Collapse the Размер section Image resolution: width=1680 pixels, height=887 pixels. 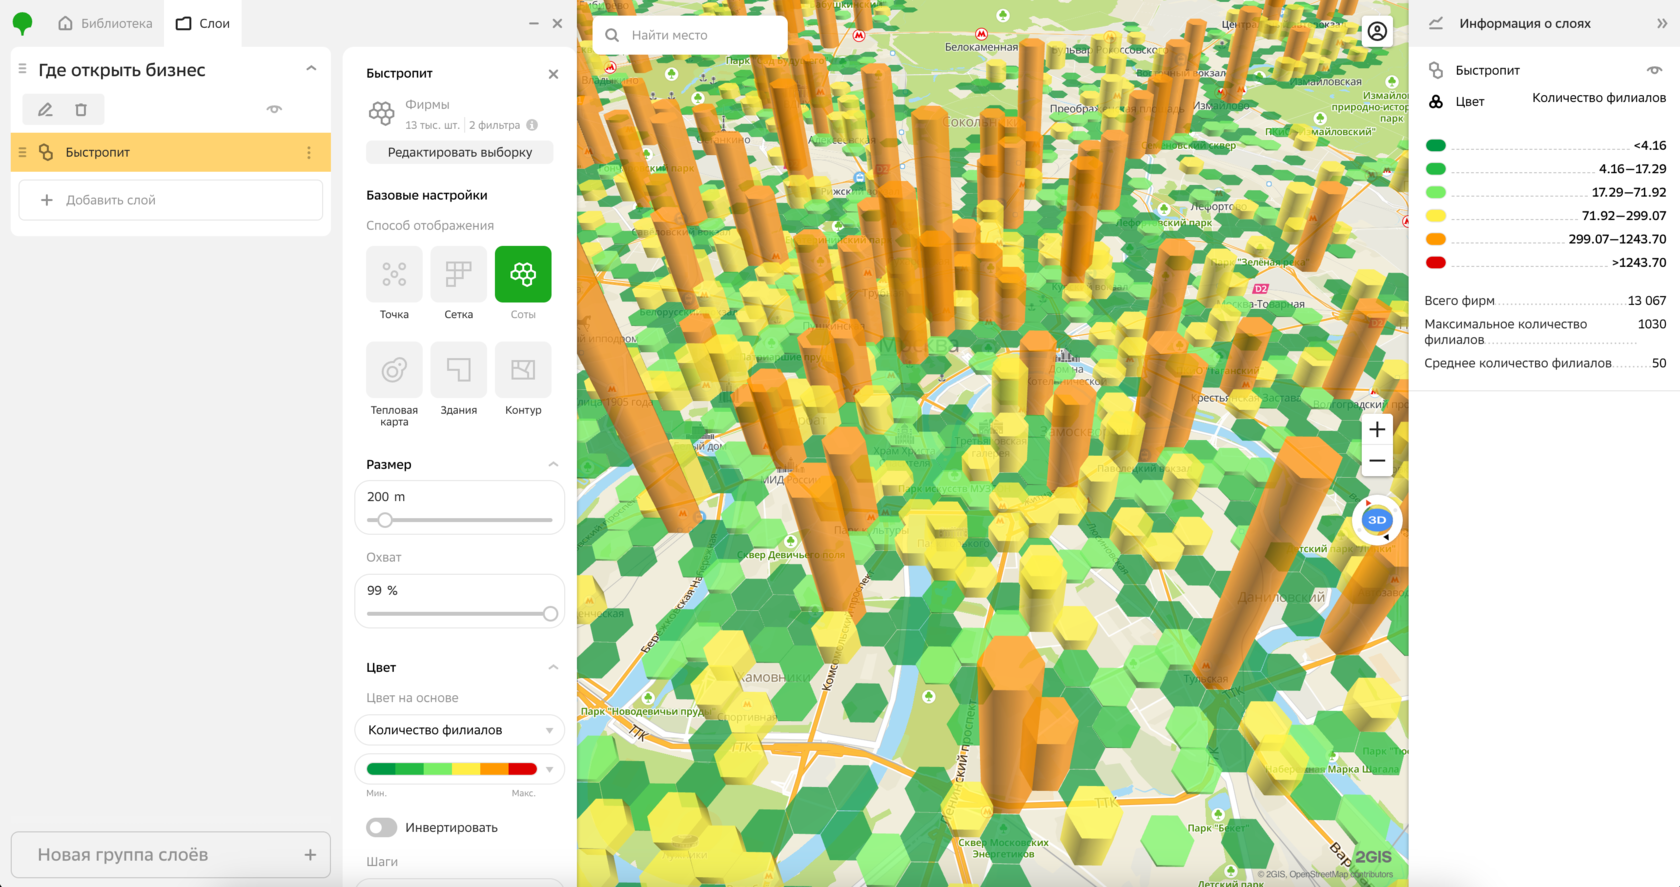click(x=553, y=464)
